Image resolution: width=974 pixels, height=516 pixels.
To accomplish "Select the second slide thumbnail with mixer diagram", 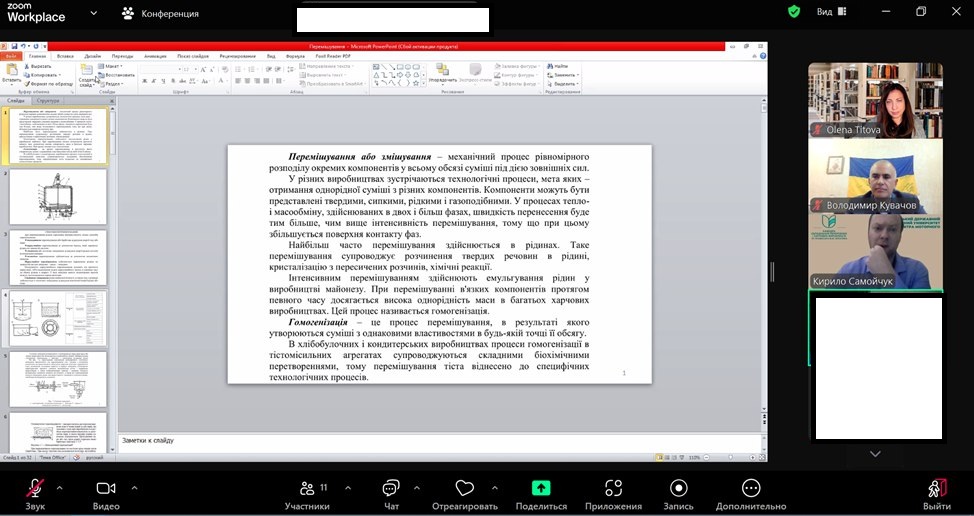I will coord(58,197).
